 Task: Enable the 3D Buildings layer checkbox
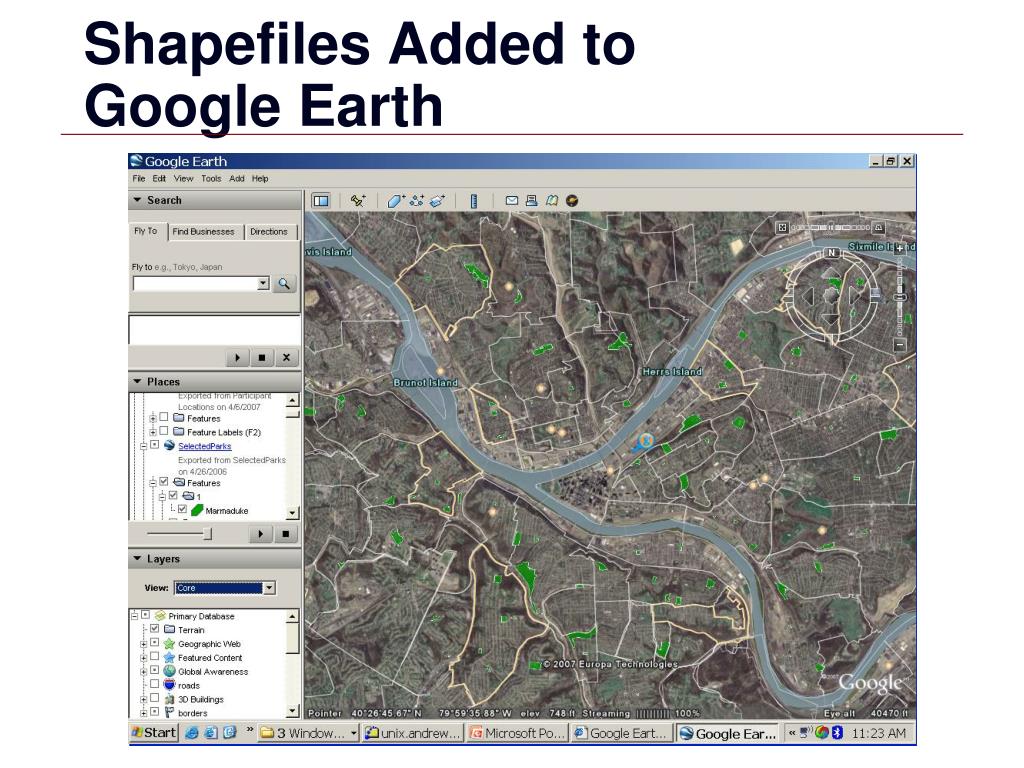pyautogui.click(x=155, y=698)
